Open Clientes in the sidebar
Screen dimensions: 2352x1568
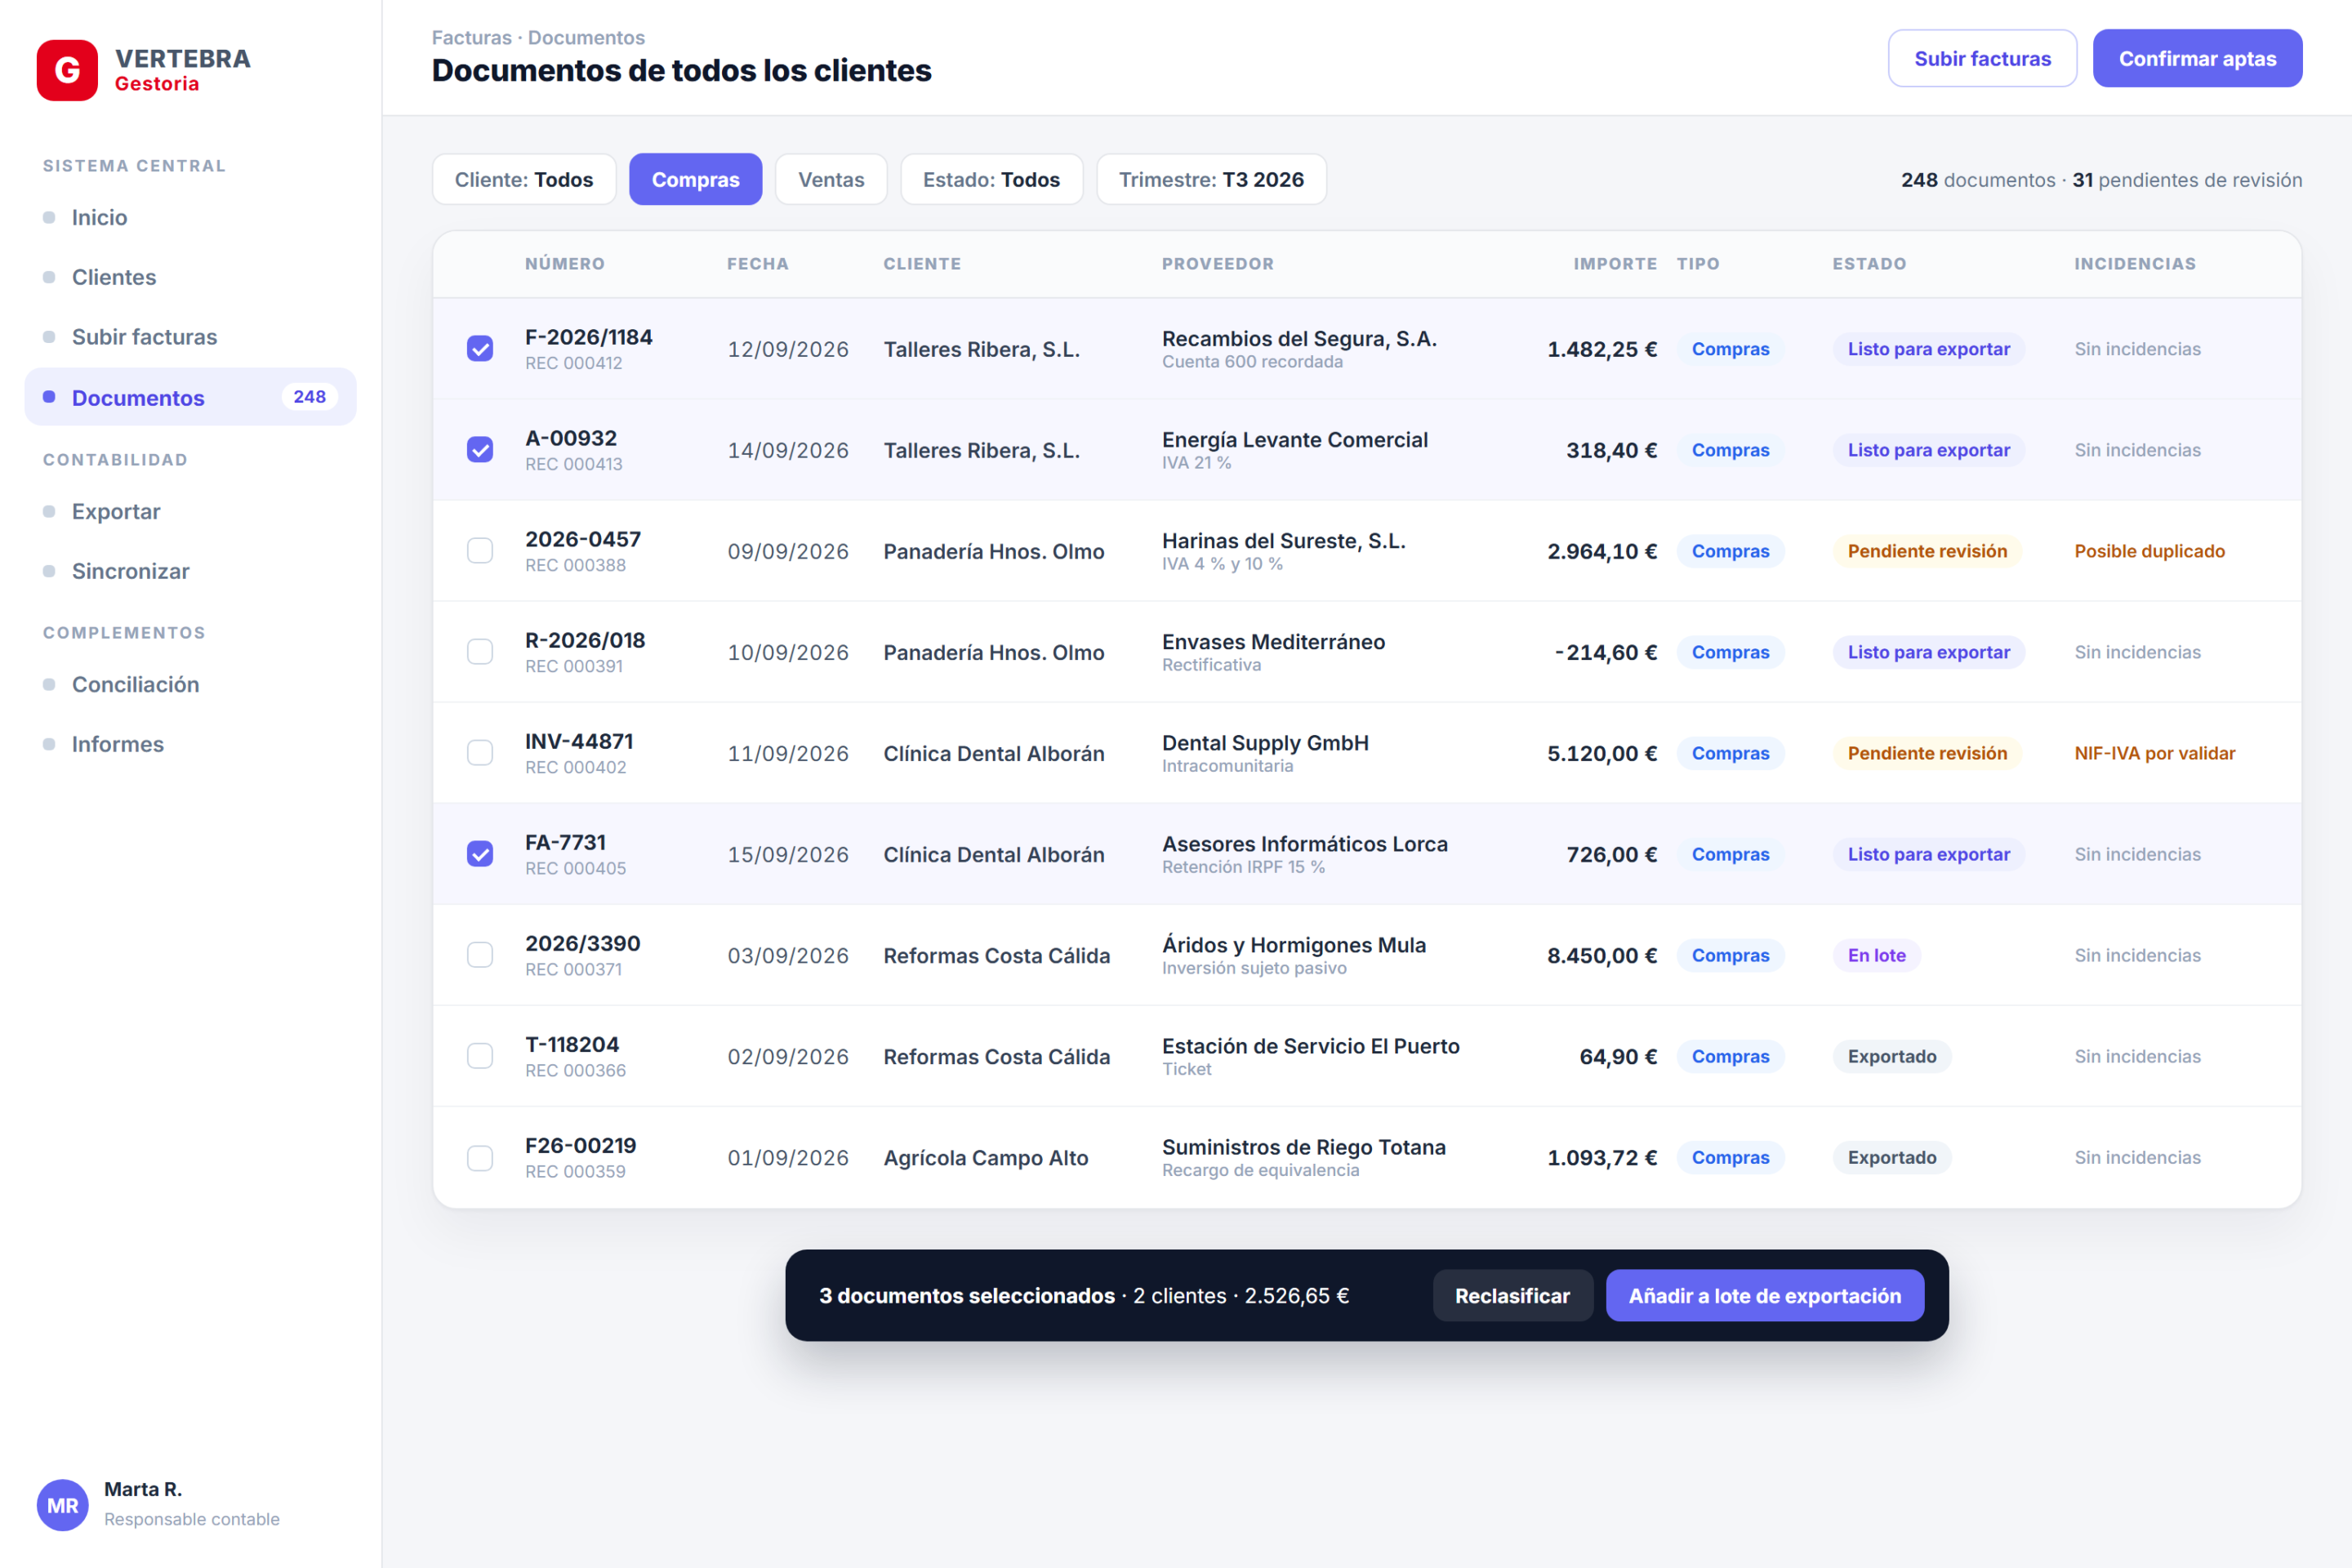point(190,277)
